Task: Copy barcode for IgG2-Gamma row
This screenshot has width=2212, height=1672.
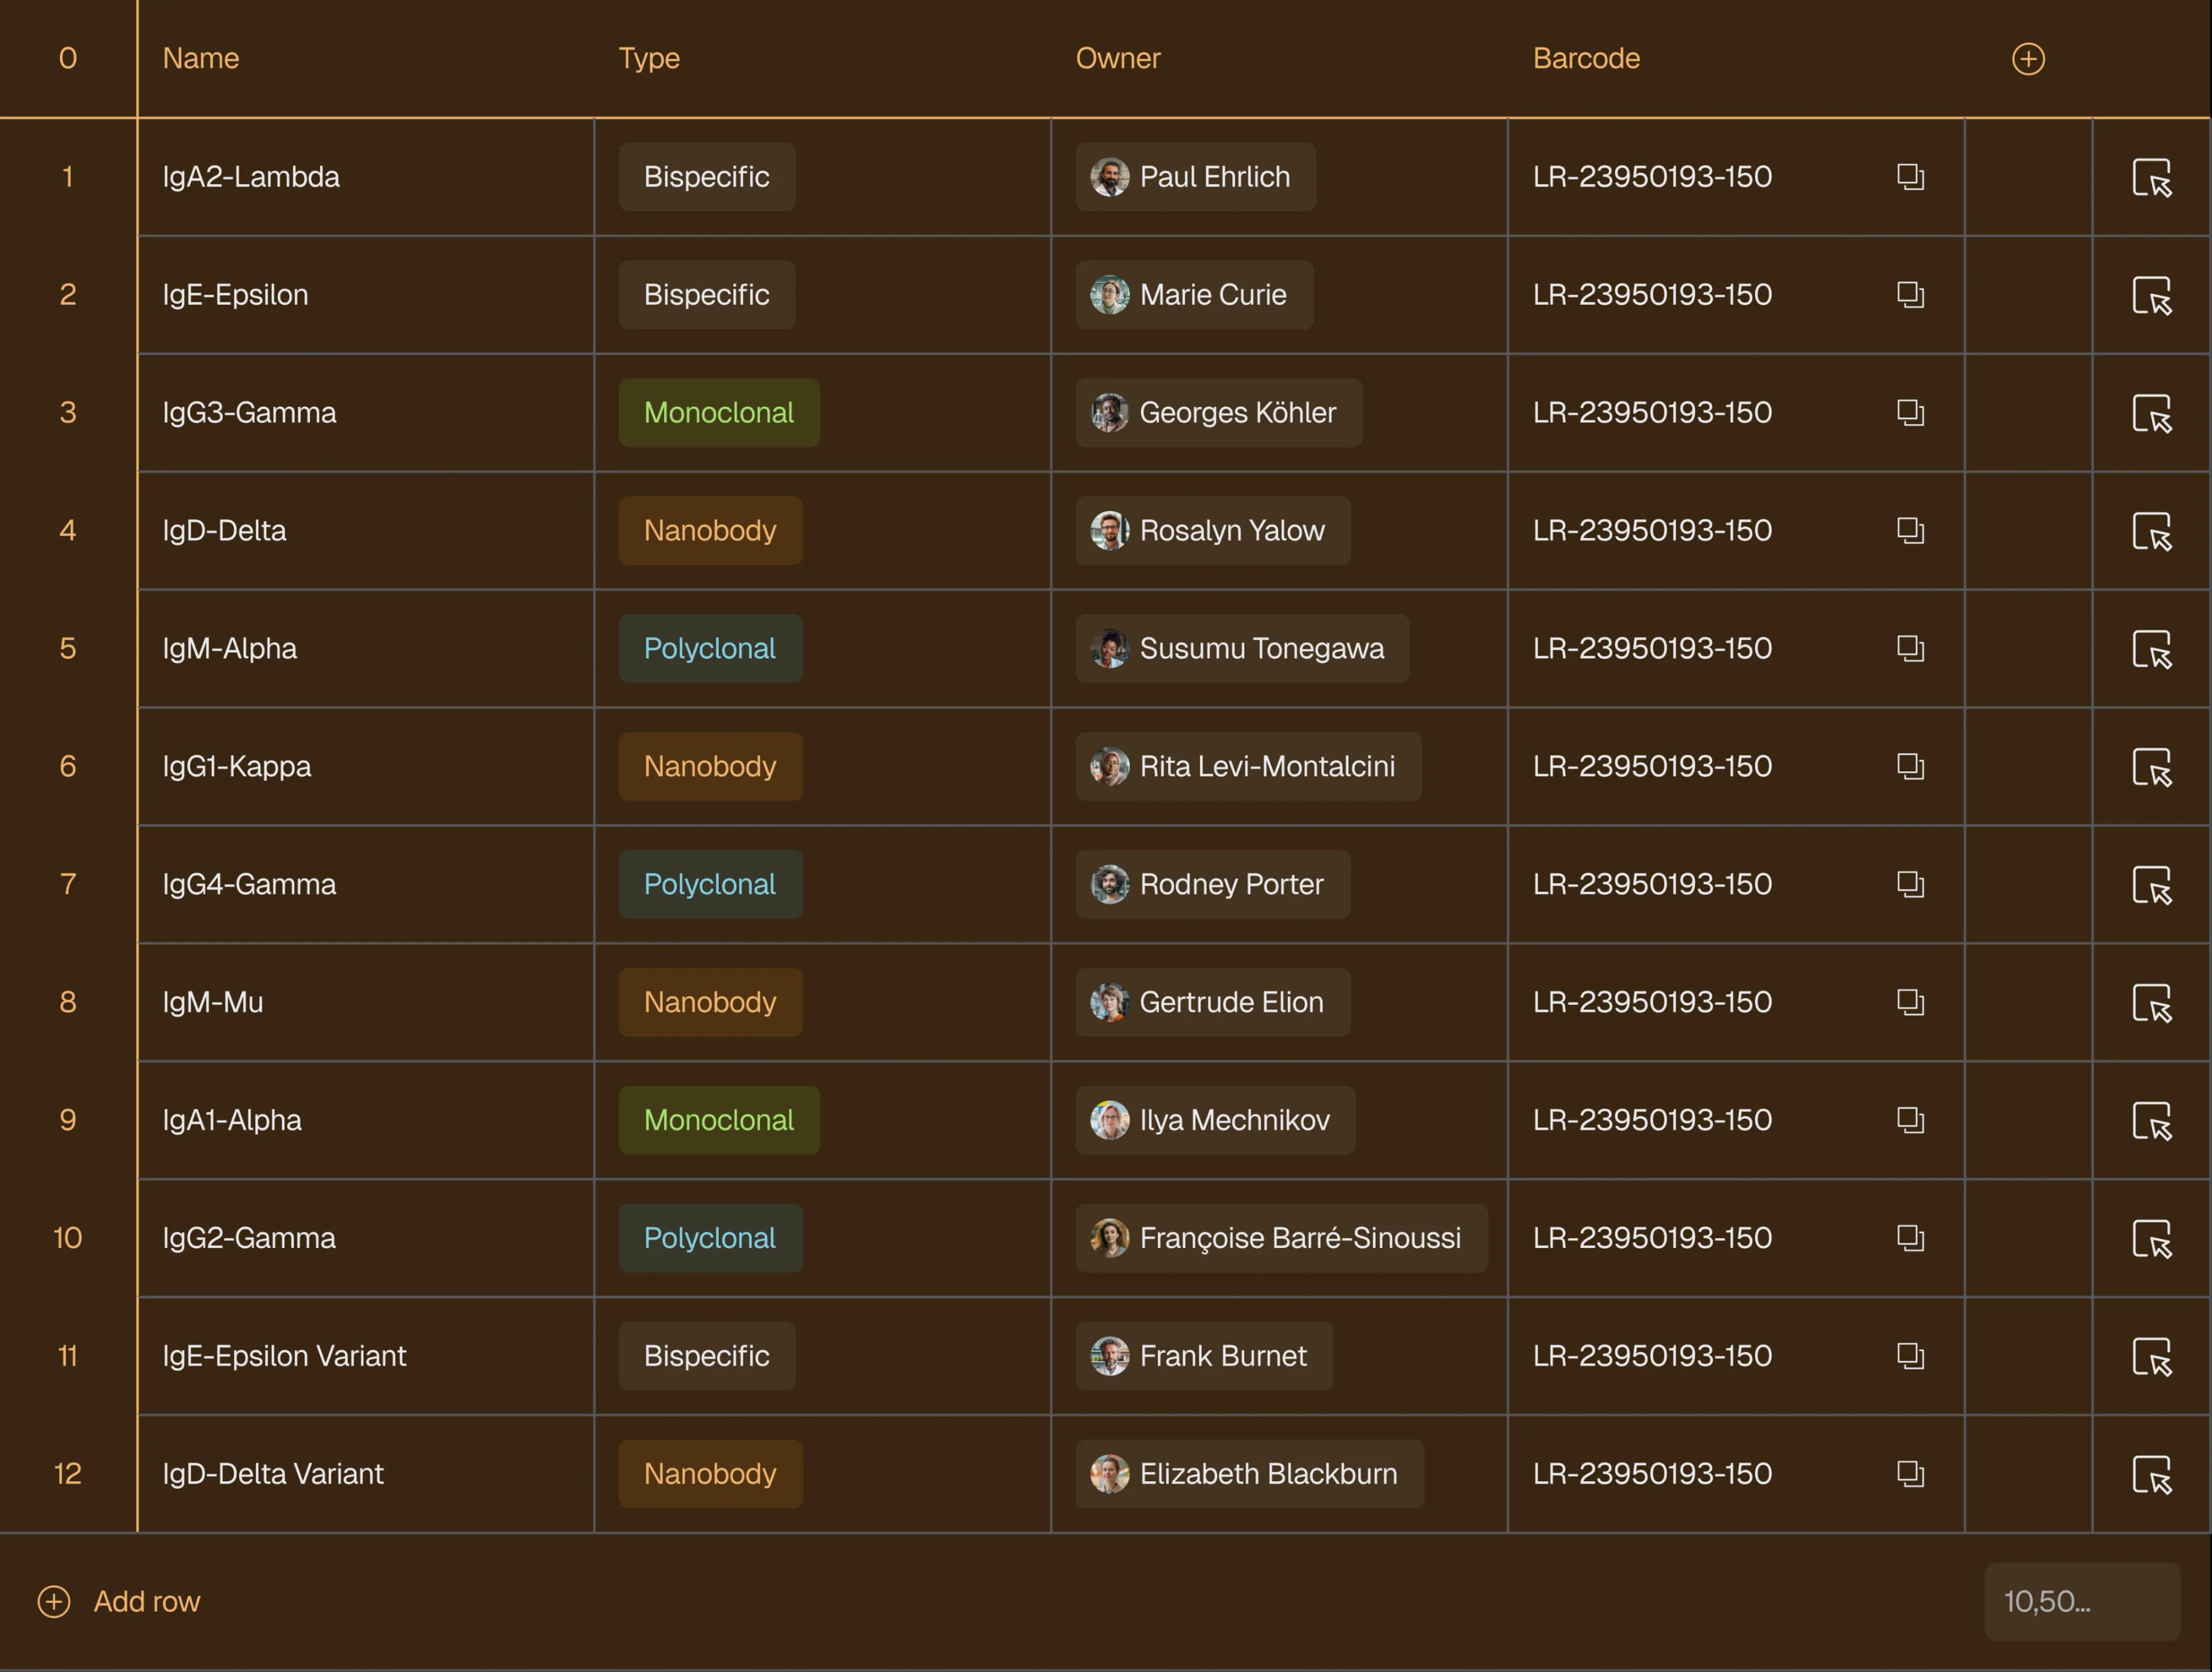Action: tap(1910, 1238)
